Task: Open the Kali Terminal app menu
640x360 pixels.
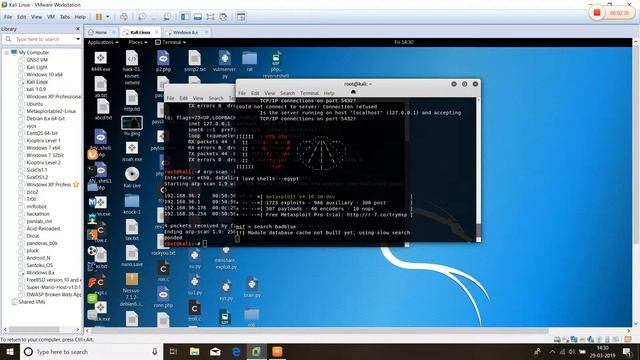Action: (x=171, y=42)
